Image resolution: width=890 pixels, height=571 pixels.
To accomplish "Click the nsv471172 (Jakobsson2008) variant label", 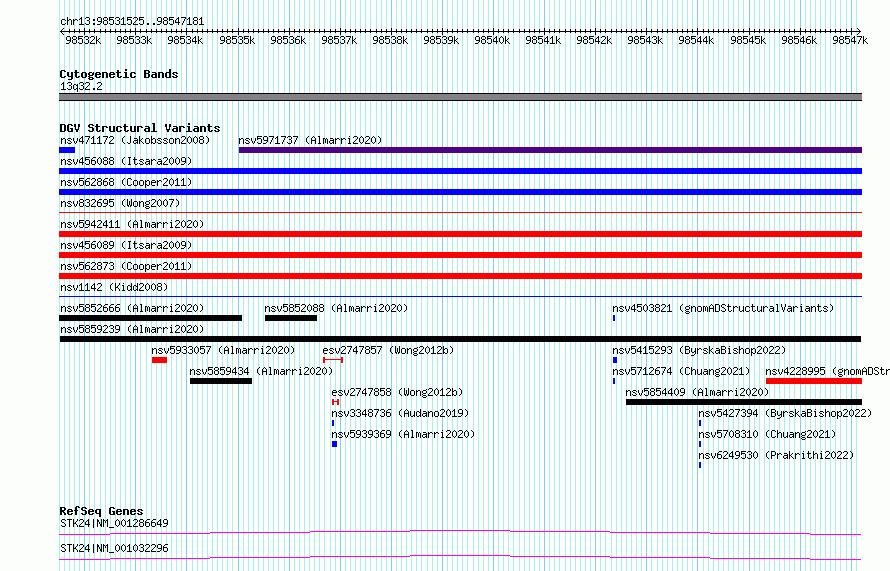I will point(135,140).
